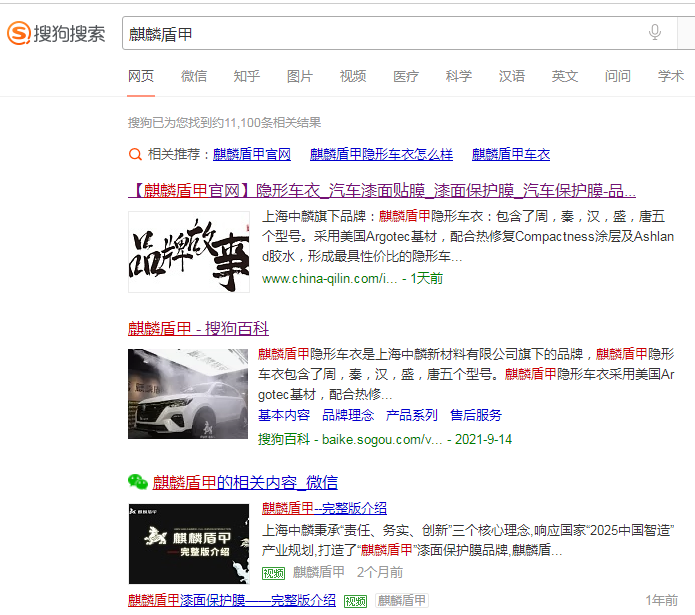Click the orange magnifier icon beside 相关推荐
The image size is (695, 615).
coord(135,154)
